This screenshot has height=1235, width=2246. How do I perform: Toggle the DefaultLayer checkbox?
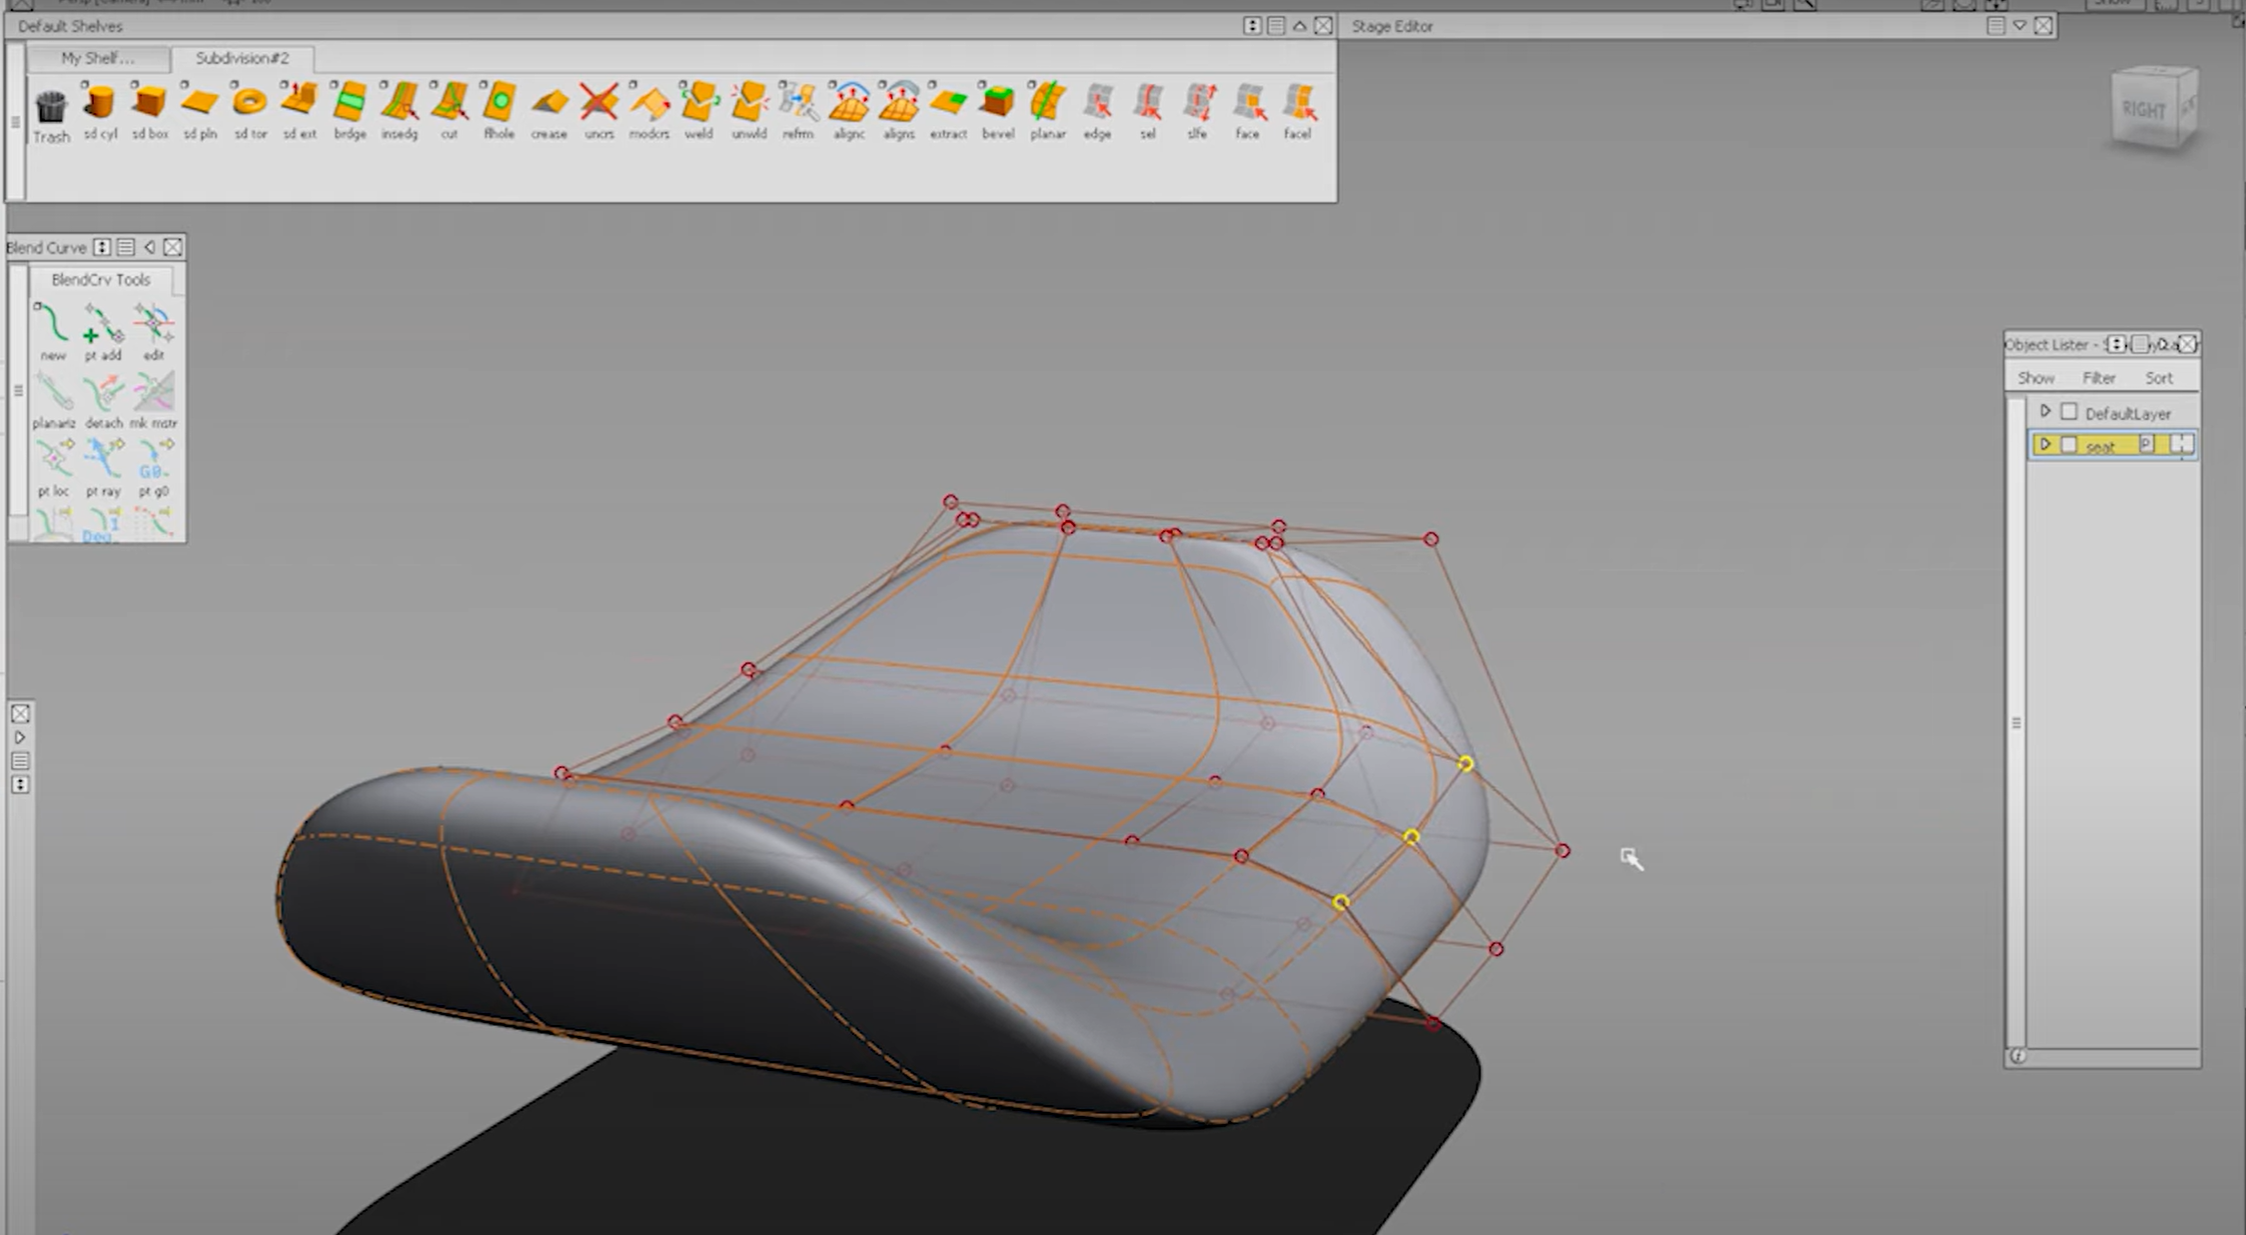(x=2070, y=411)
